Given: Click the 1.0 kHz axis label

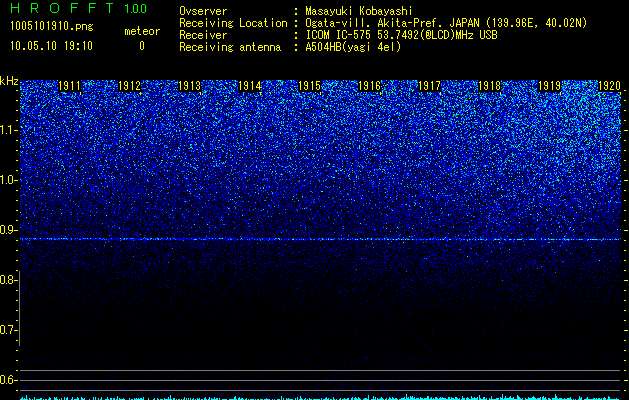Looking at the screenshot, I should (8, 180).
